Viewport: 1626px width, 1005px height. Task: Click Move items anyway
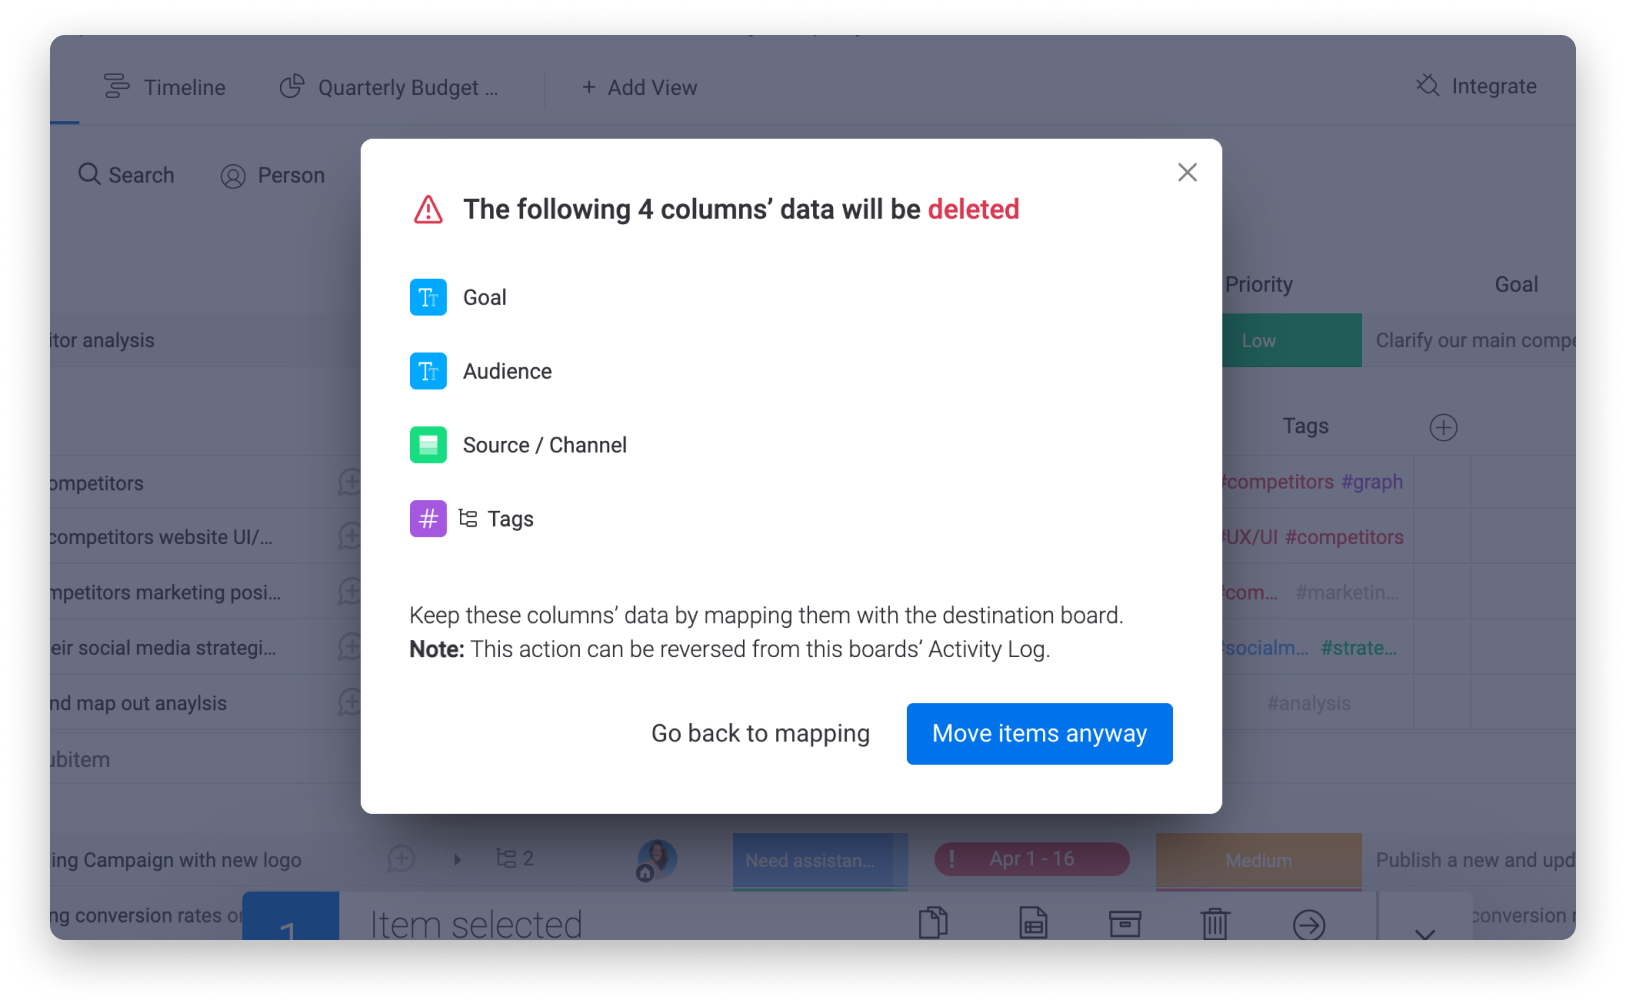pos(1039,734)
